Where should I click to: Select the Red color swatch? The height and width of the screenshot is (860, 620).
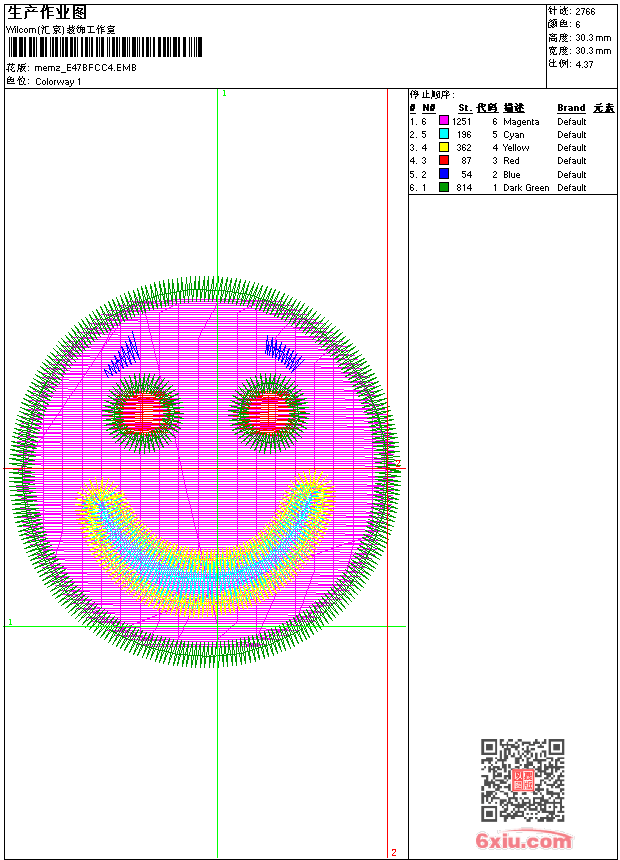click(444, 160)
